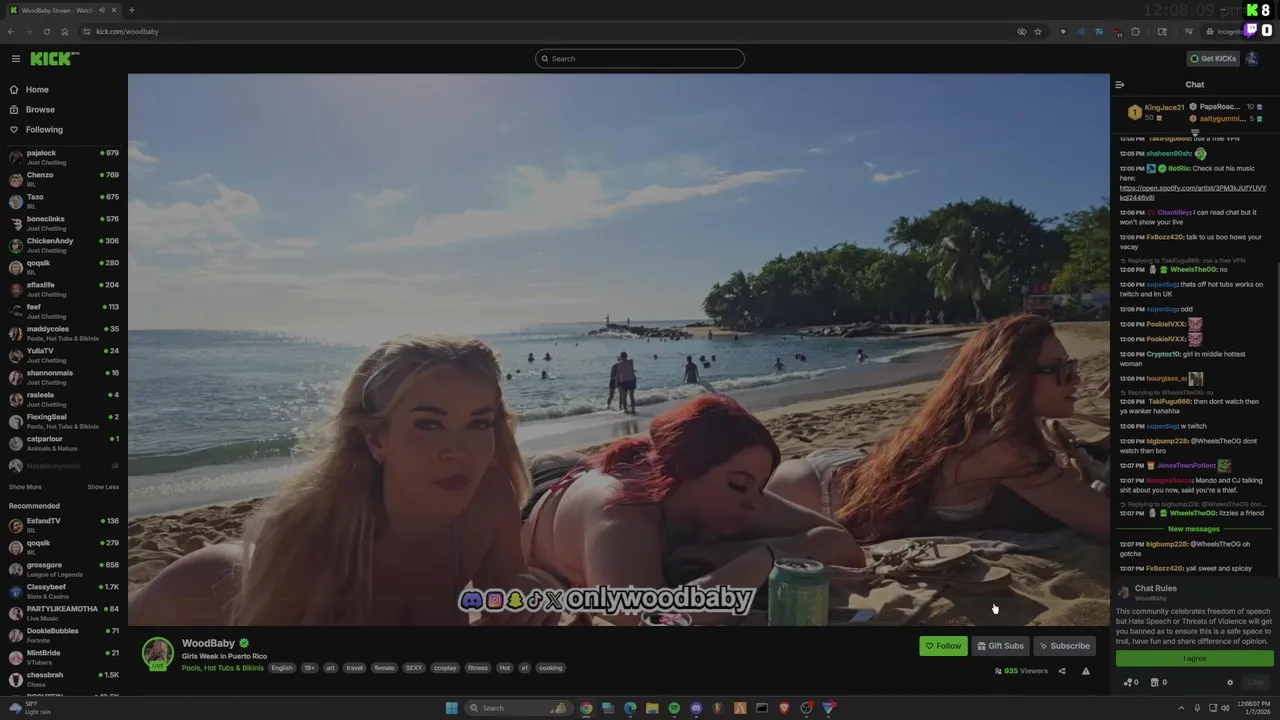
Task: Click Show More in following list
Action: tap(25, 487)
